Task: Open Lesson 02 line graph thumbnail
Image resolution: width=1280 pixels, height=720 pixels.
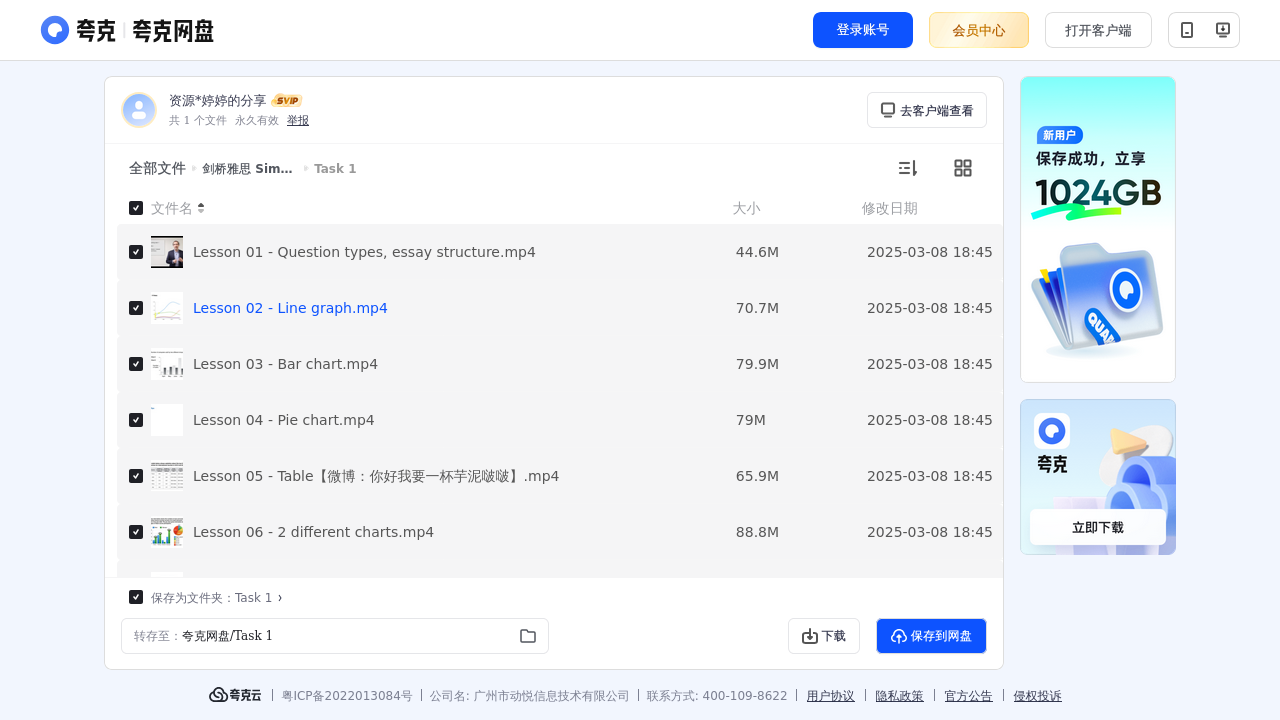Action: [x=167, y=308]
